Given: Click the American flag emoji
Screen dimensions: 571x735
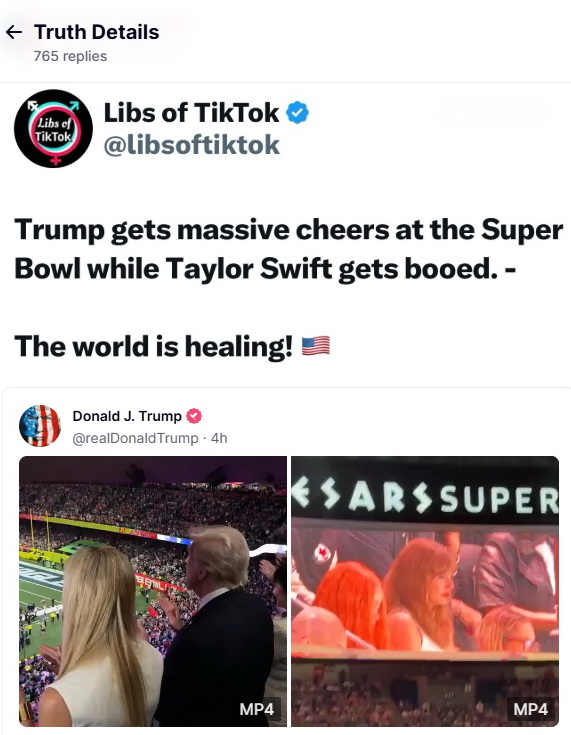Looking at the screenshot, I should pyautogui.click(x=316, y=346).
